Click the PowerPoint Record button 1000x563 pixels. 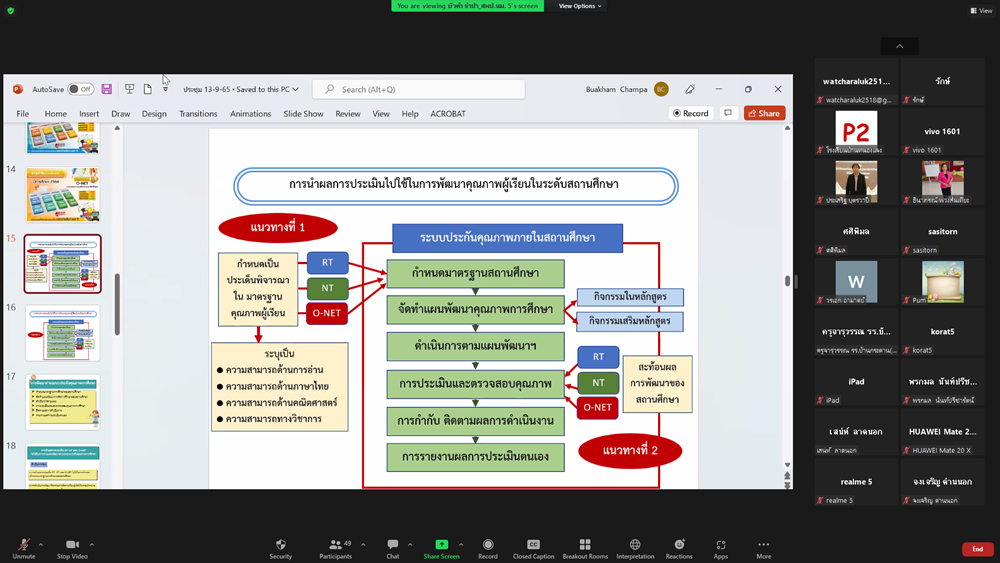click(x=691, y=113)
